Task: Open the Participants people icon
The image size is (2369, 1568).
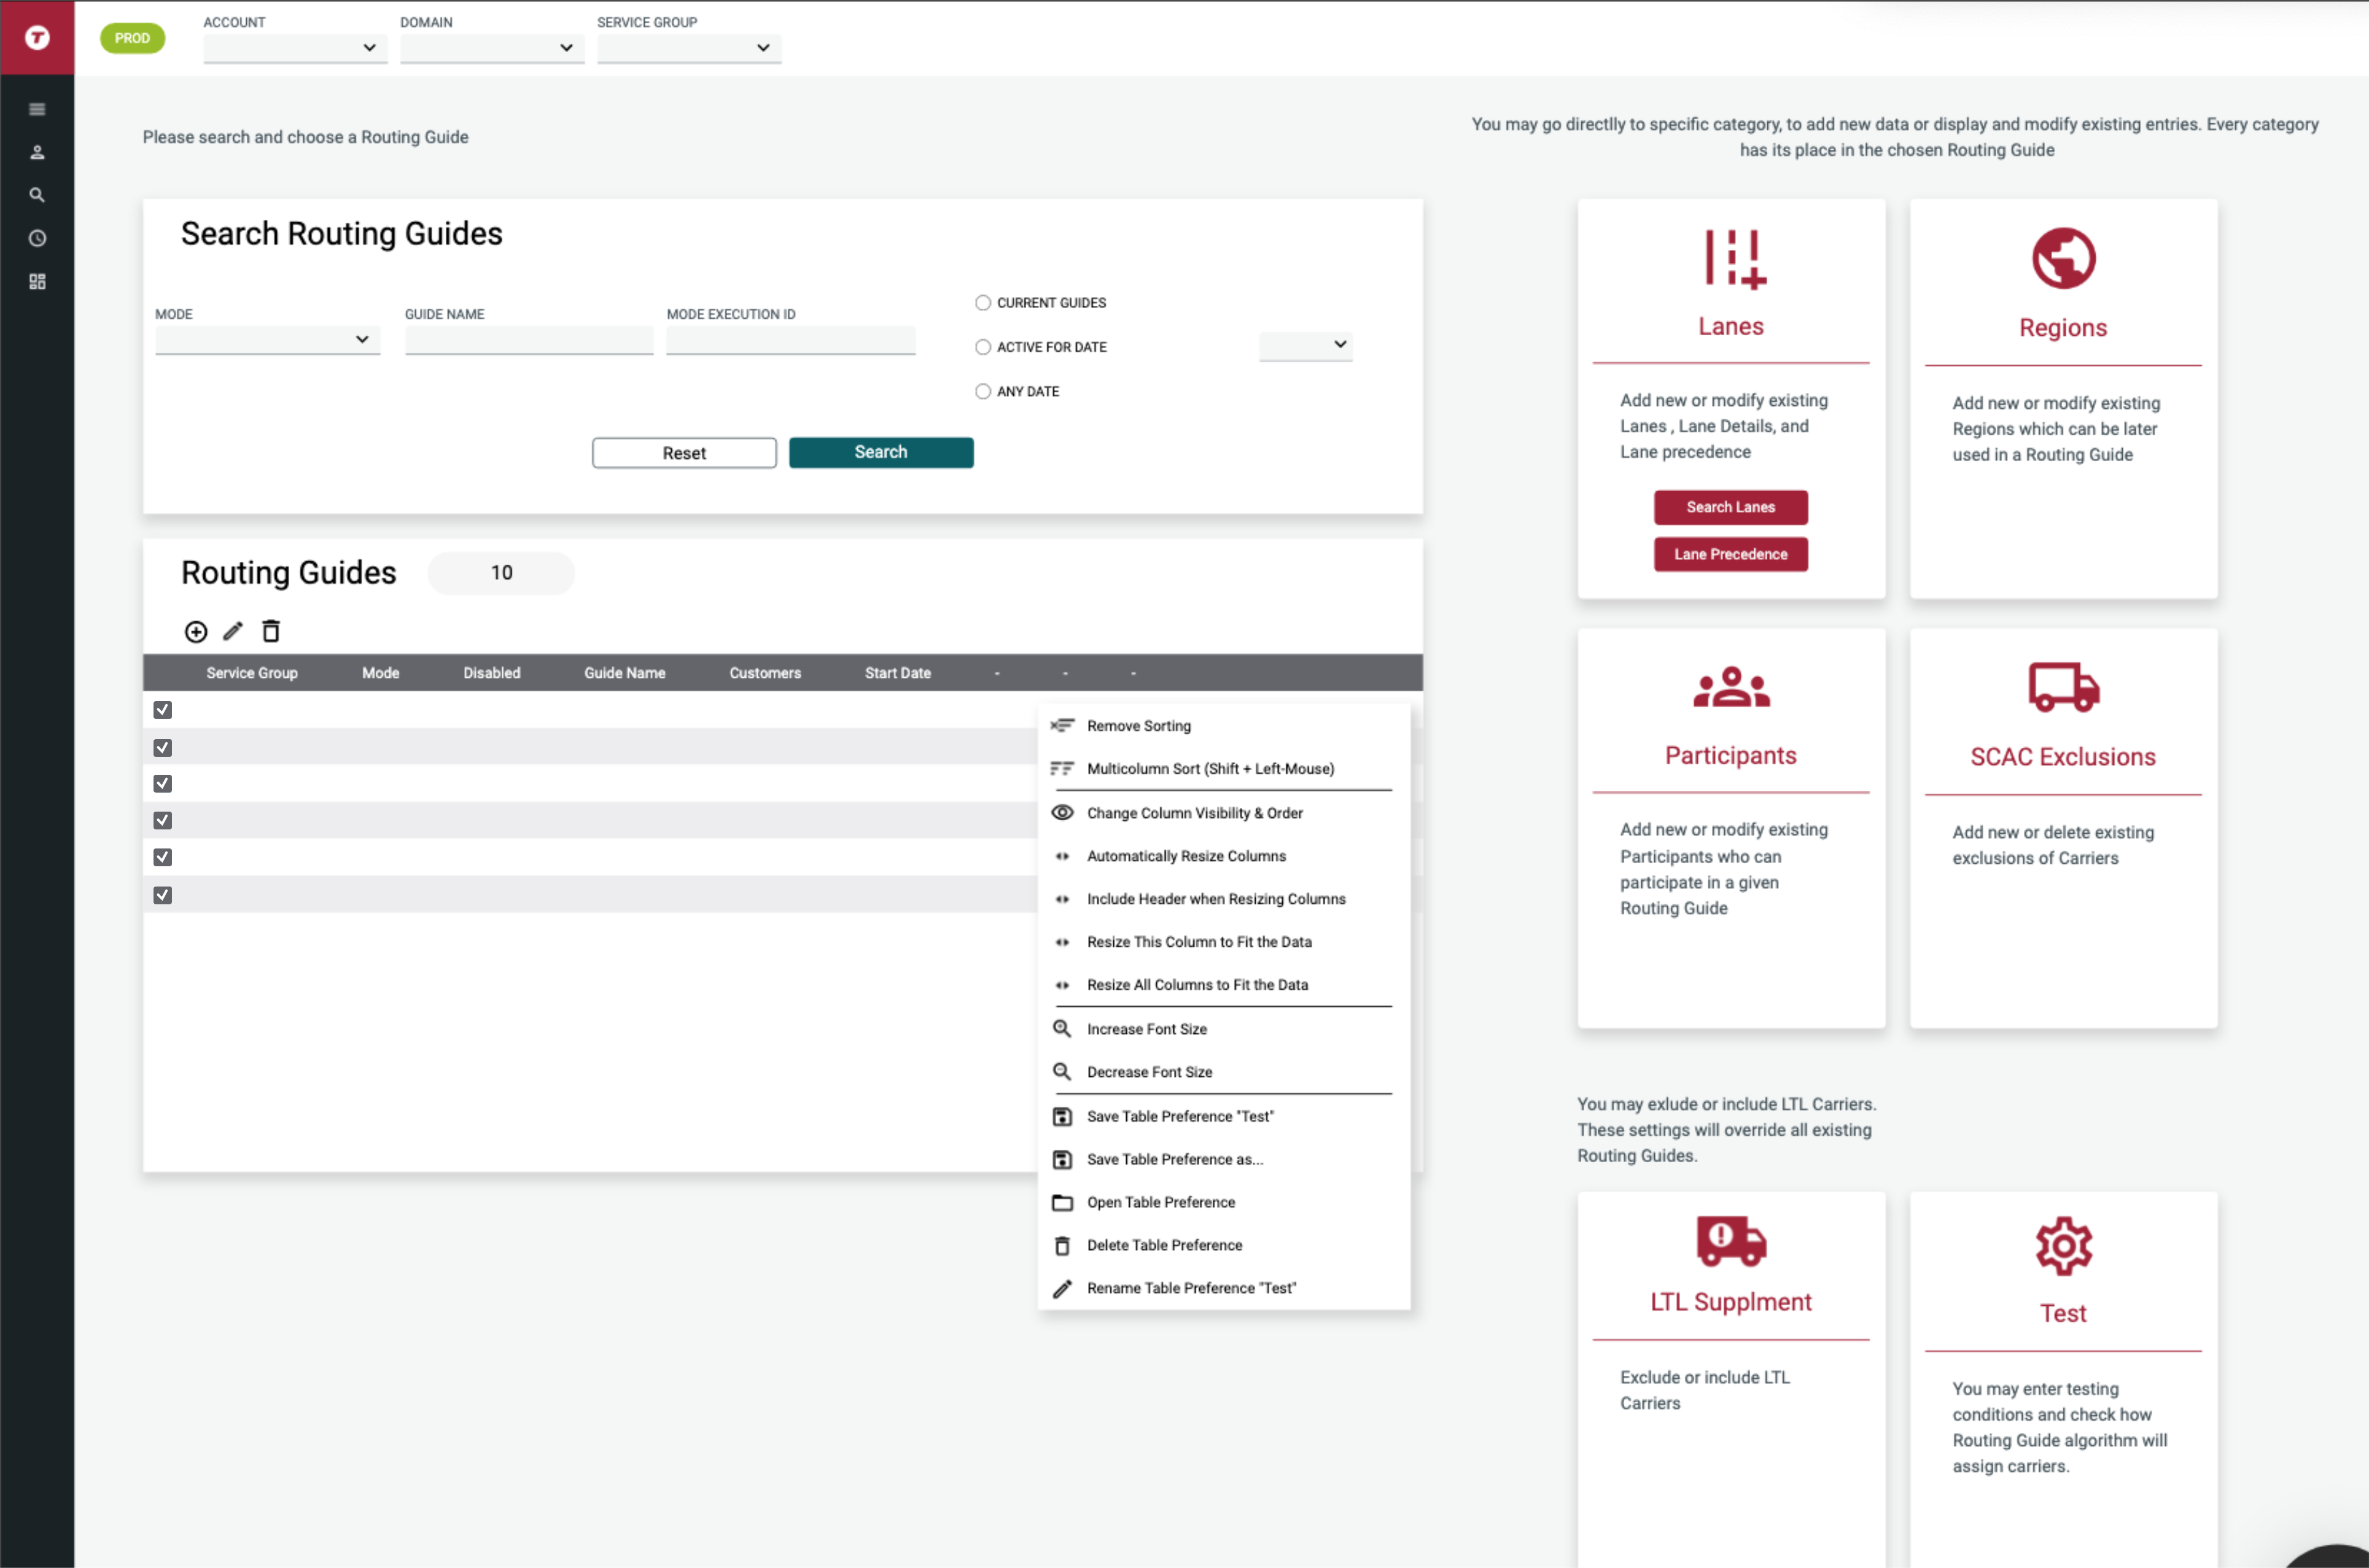Action: pos(1731,687)
